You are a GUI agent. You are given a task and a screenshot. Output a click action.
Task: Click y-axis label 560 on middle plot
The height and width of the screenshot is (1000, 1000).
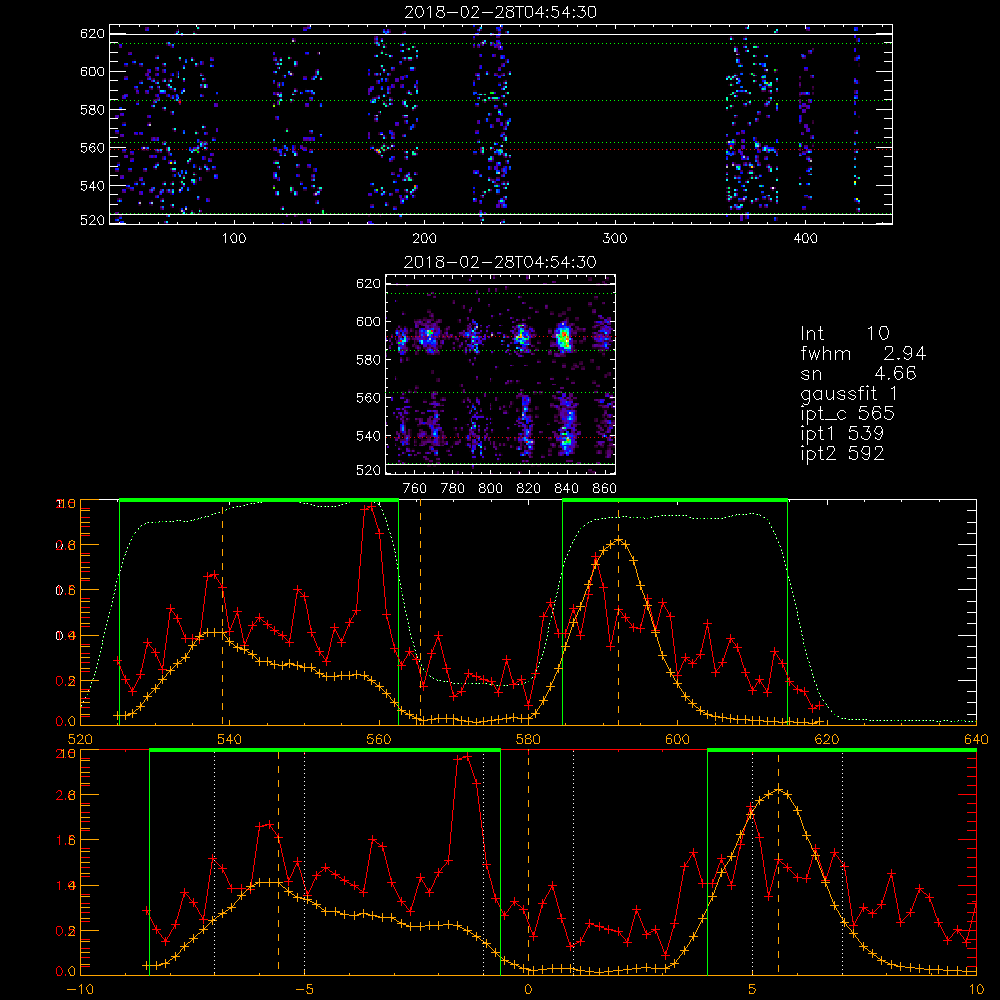pyautogui.click(x=369, y=398)
